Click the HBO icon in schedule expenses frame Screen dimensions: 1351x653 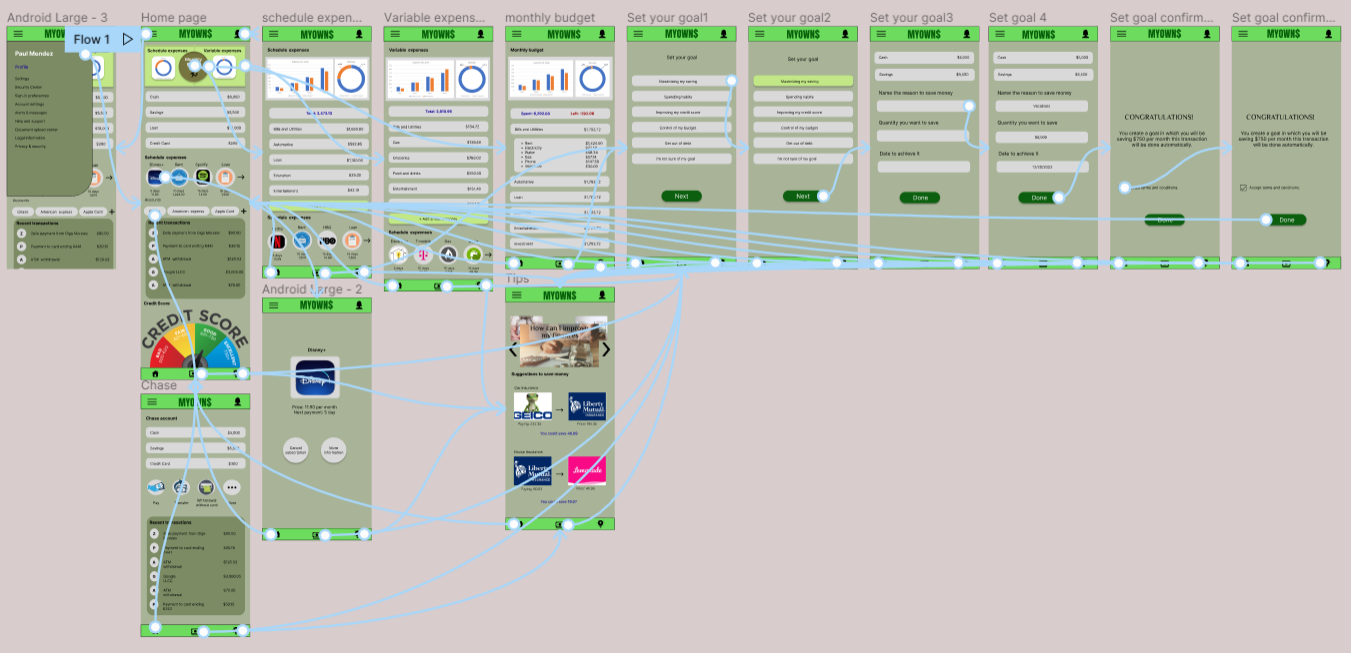coord(327,241)
